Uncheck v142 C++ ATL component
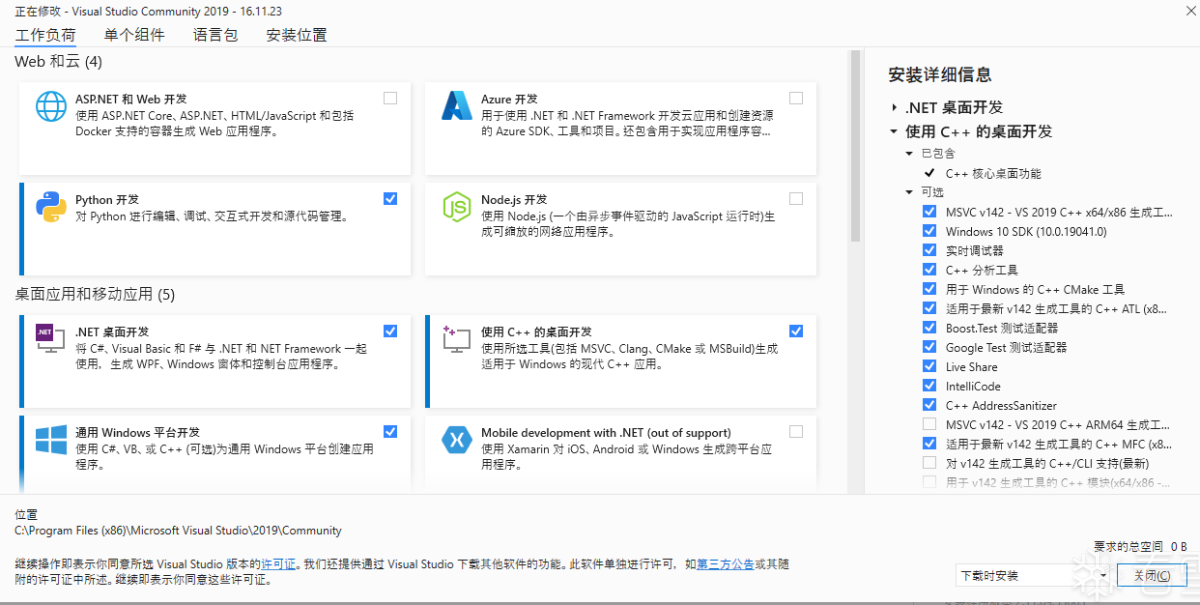Screen dimensions: 1200x605 pos(930,309)
